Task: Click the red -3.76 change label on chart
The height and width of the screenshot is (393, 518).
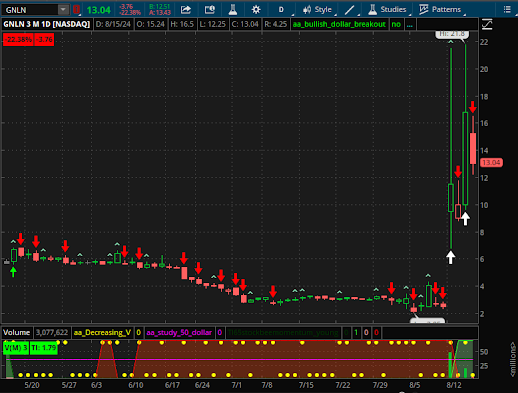Action: 44,40
